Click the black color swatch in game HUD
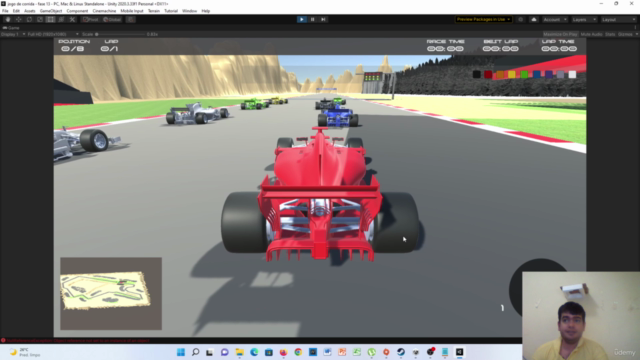 tap(476, 74)
